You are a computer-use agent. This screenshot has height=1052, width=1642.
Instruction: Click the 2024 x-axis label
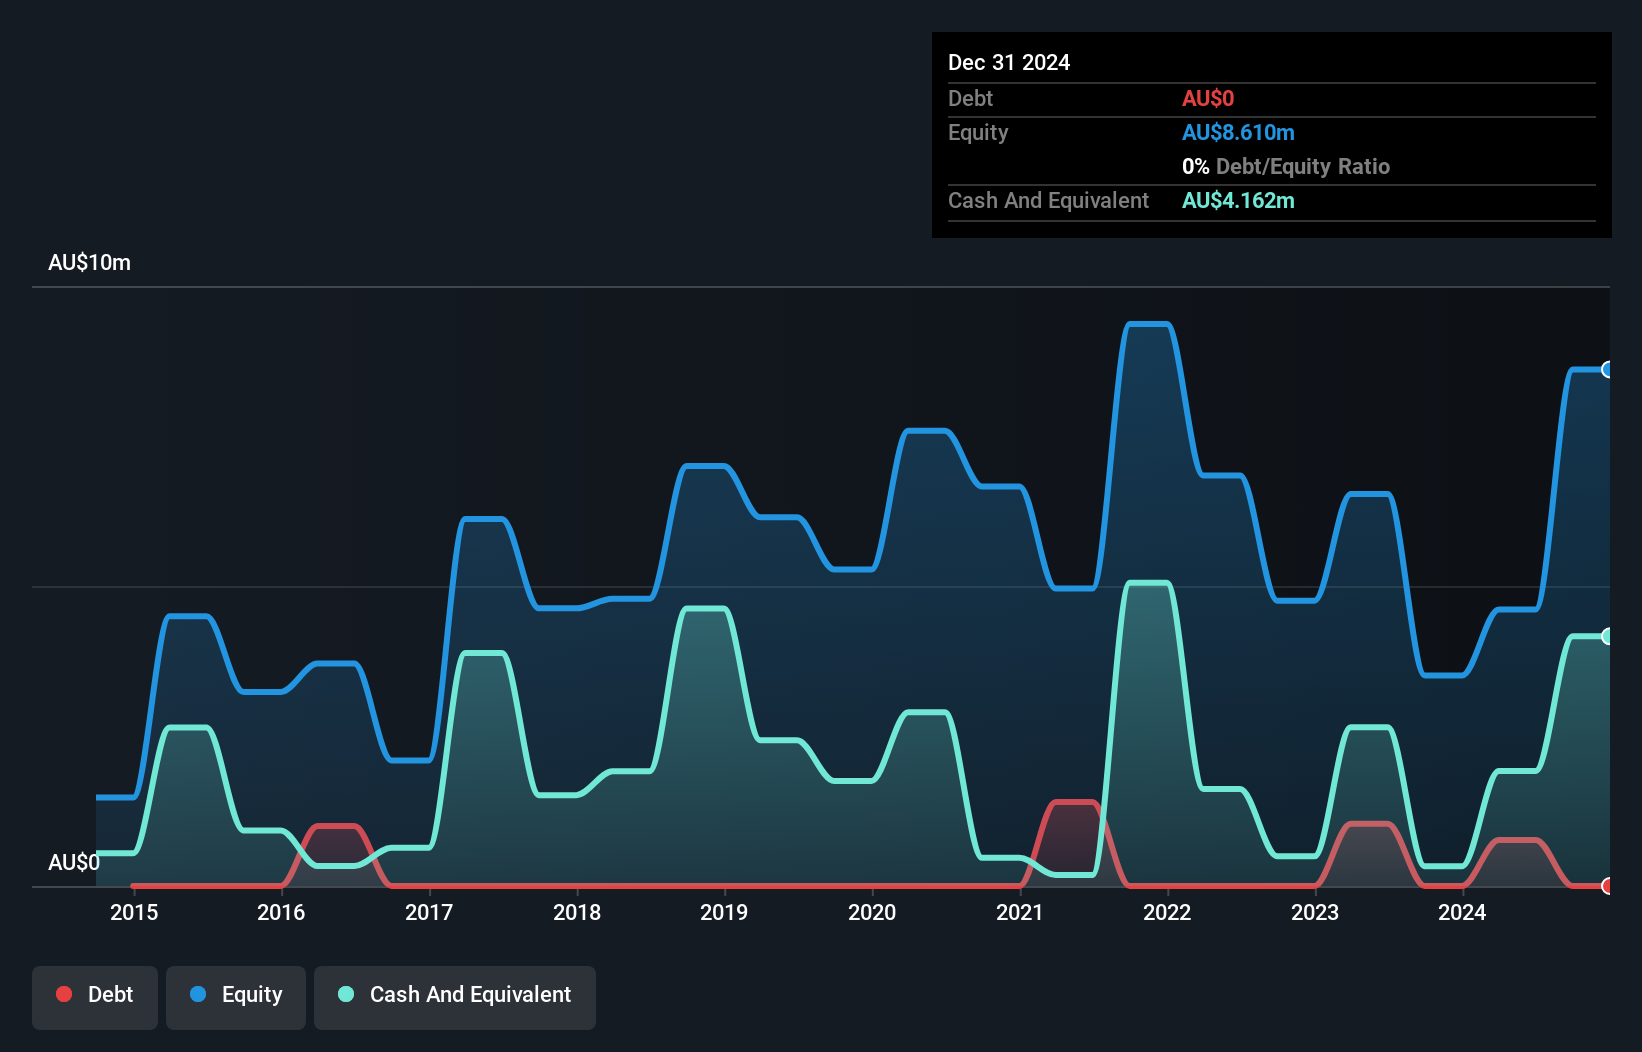(x=1462, y=912)
